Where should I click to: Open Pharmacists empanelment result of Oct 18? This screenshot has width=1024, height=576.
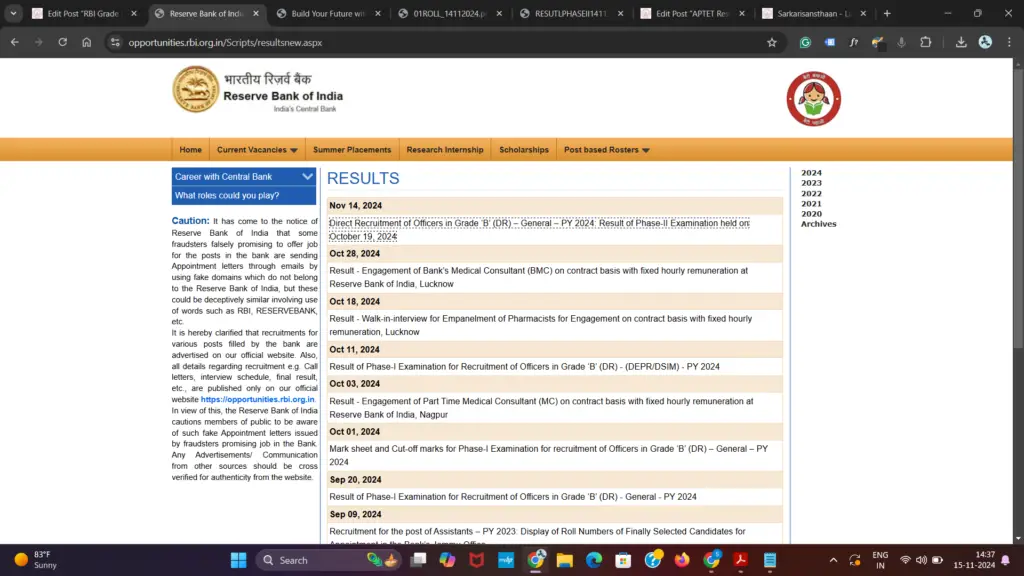pyautogui.click(x=541, y=325)
